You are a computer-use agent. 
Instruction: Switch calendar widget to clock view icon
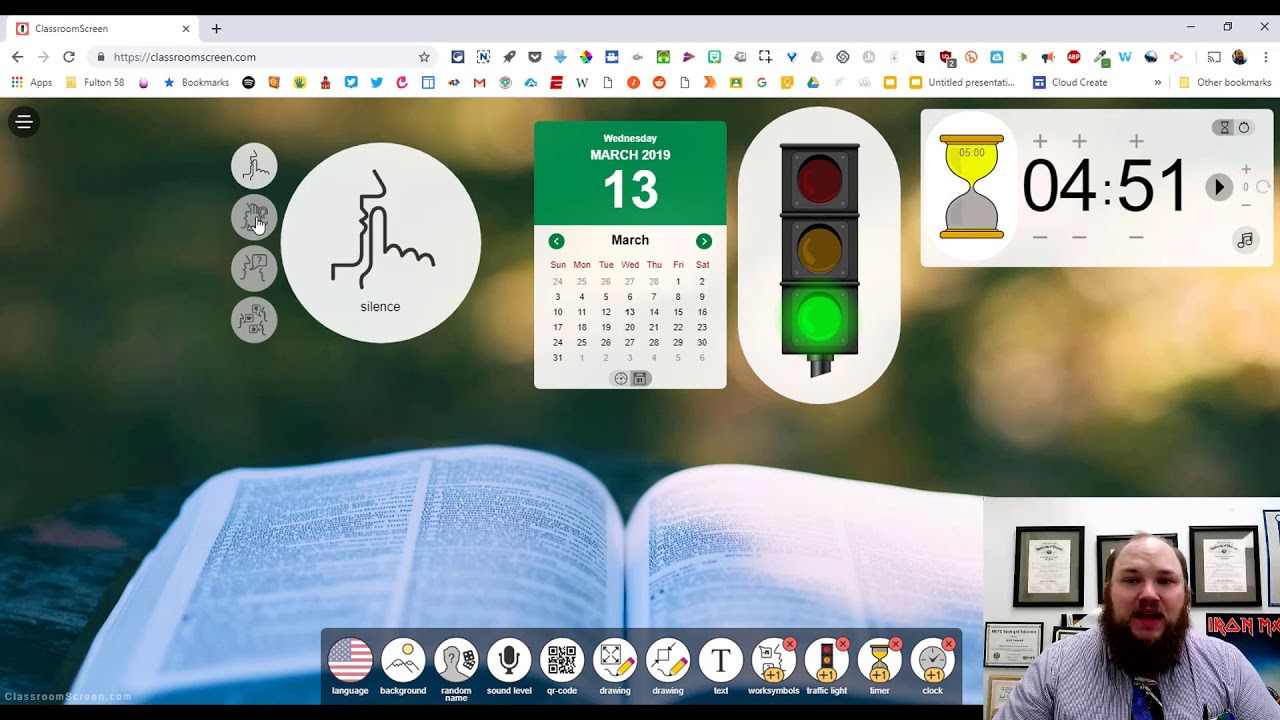(621, 379)
